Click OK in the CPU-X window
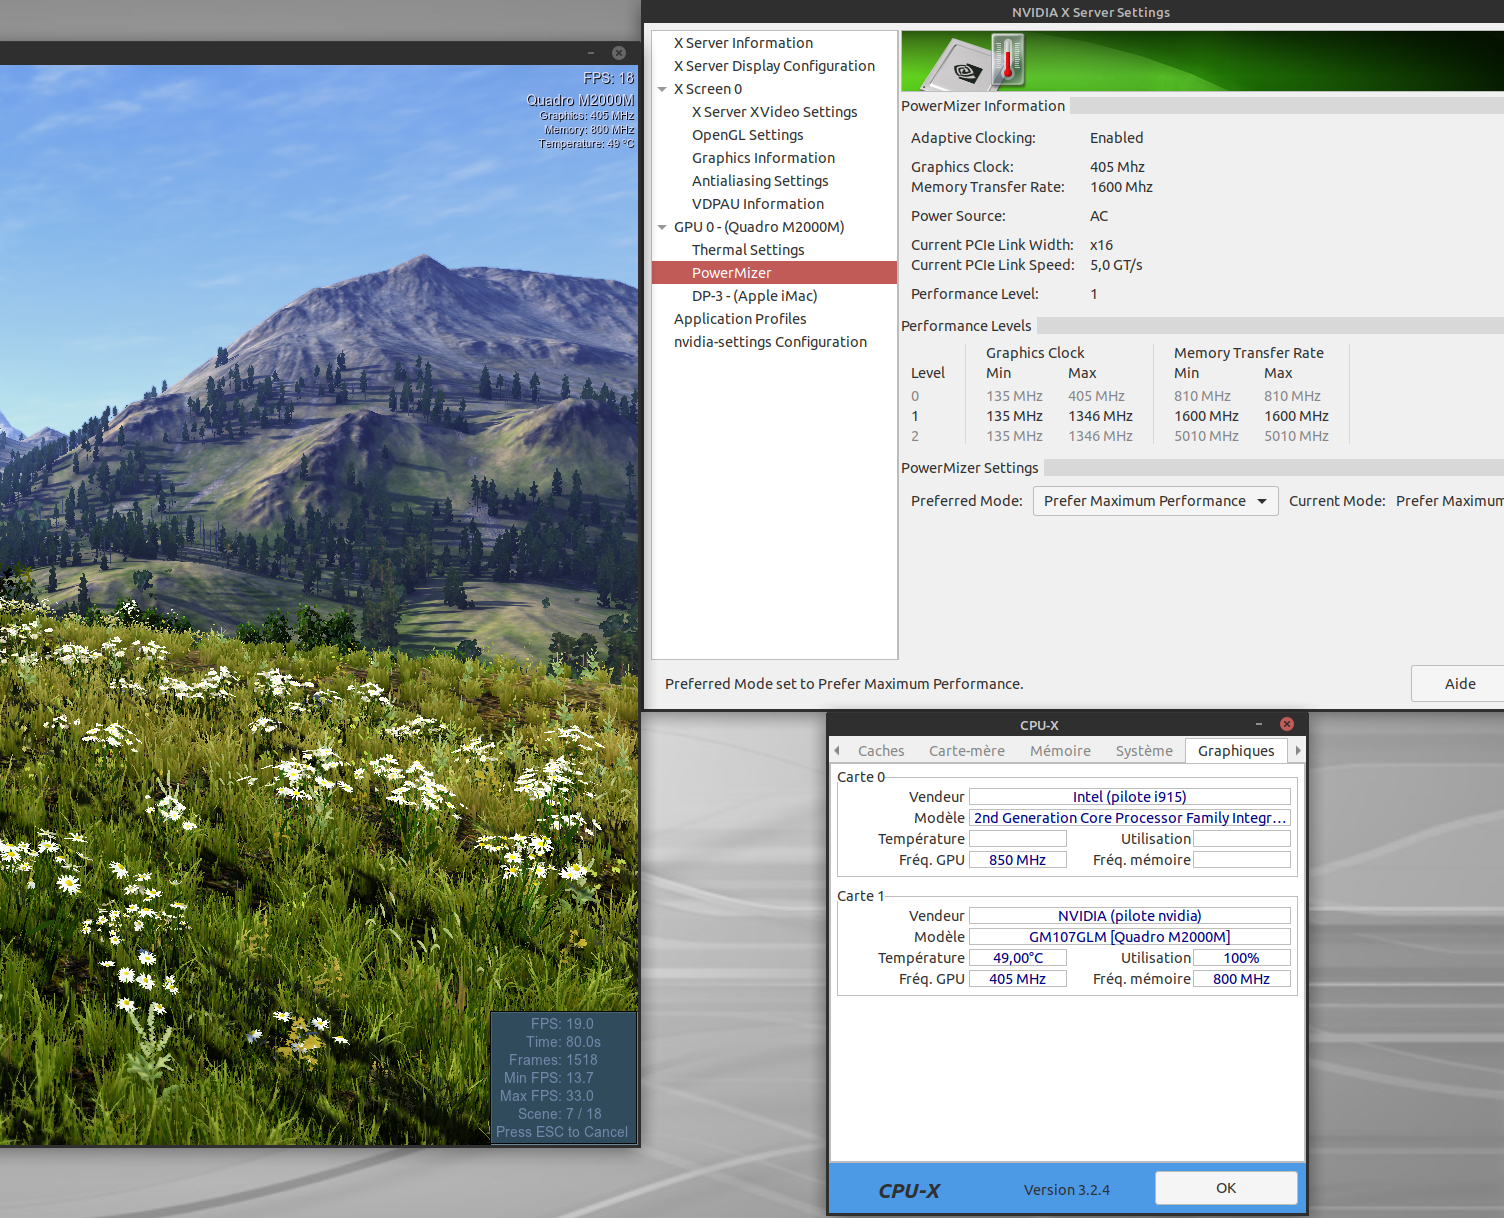Screen dimensions: 1504x1218 point(1226,1188)
